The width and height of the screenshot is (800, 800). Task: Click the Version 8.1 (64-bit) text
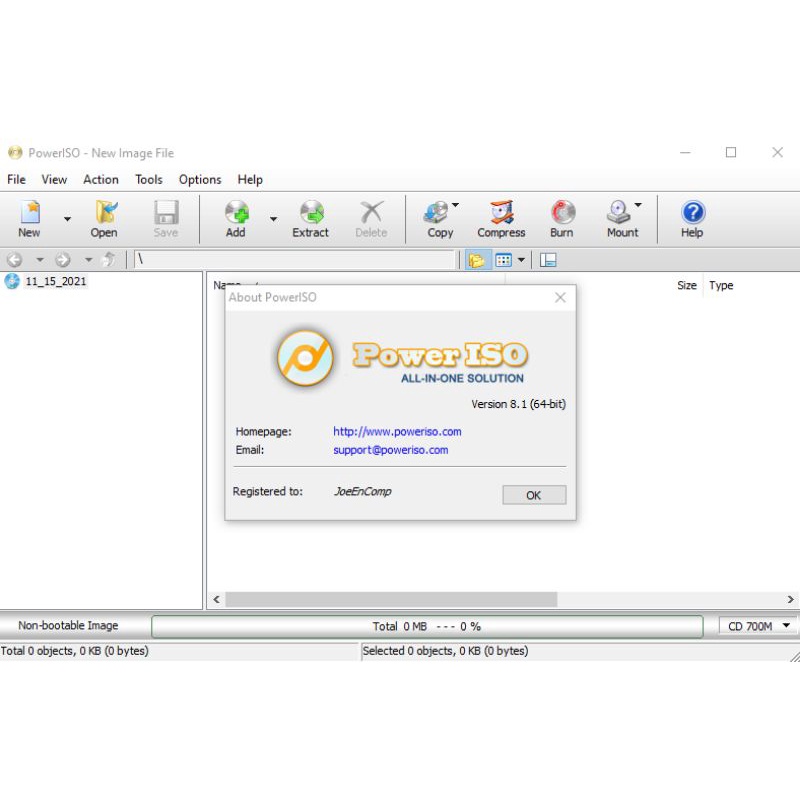518,404
